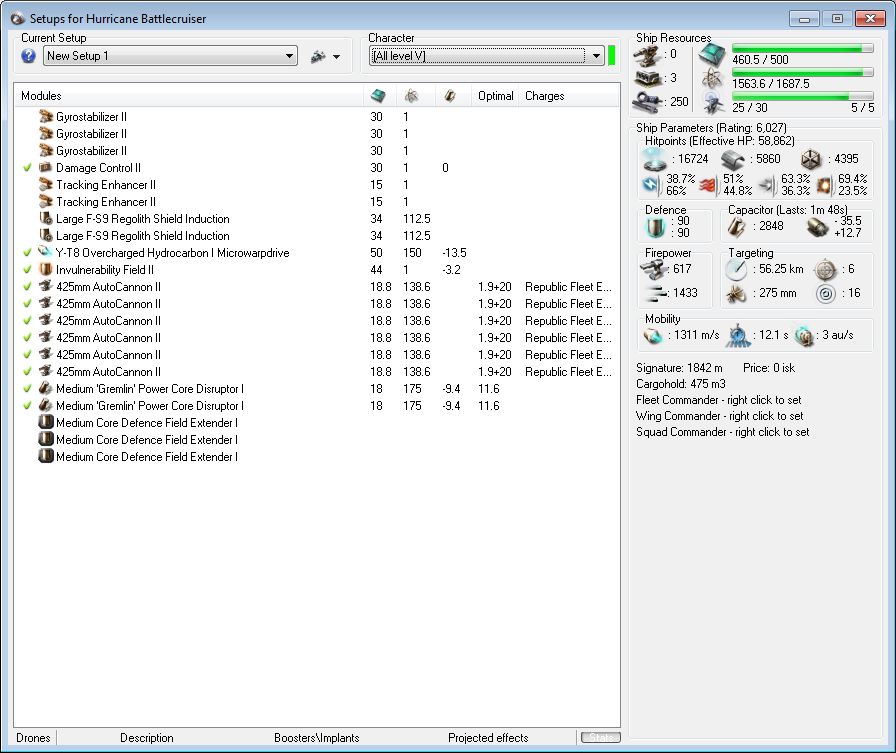Click align time icon beside 12.1 s

point(738,336)
